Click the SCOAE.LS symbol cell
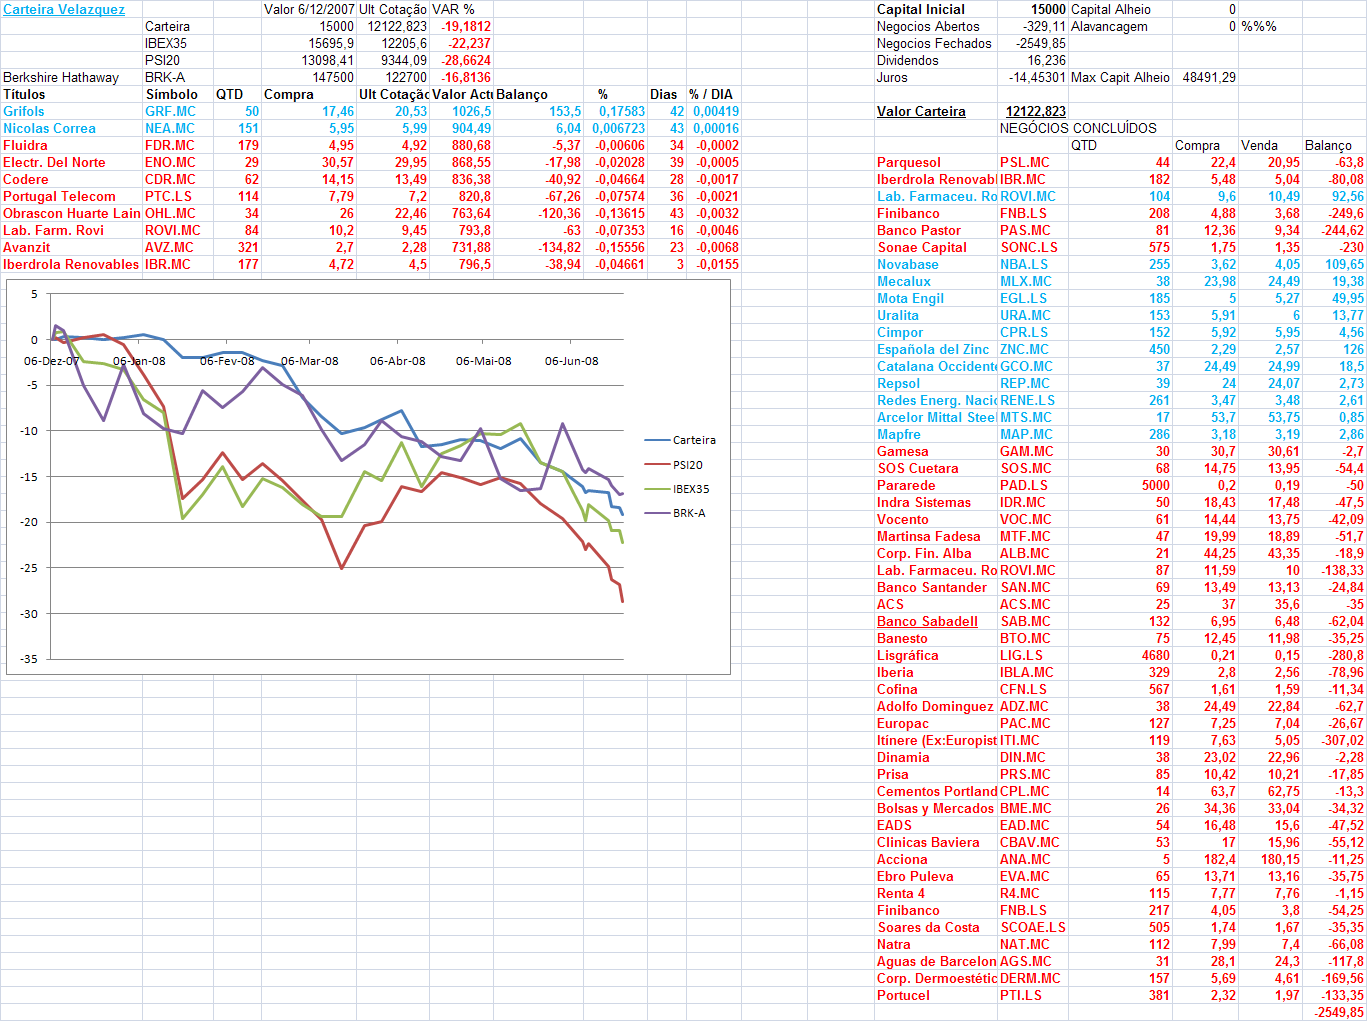 click(x=1033, y=928)
